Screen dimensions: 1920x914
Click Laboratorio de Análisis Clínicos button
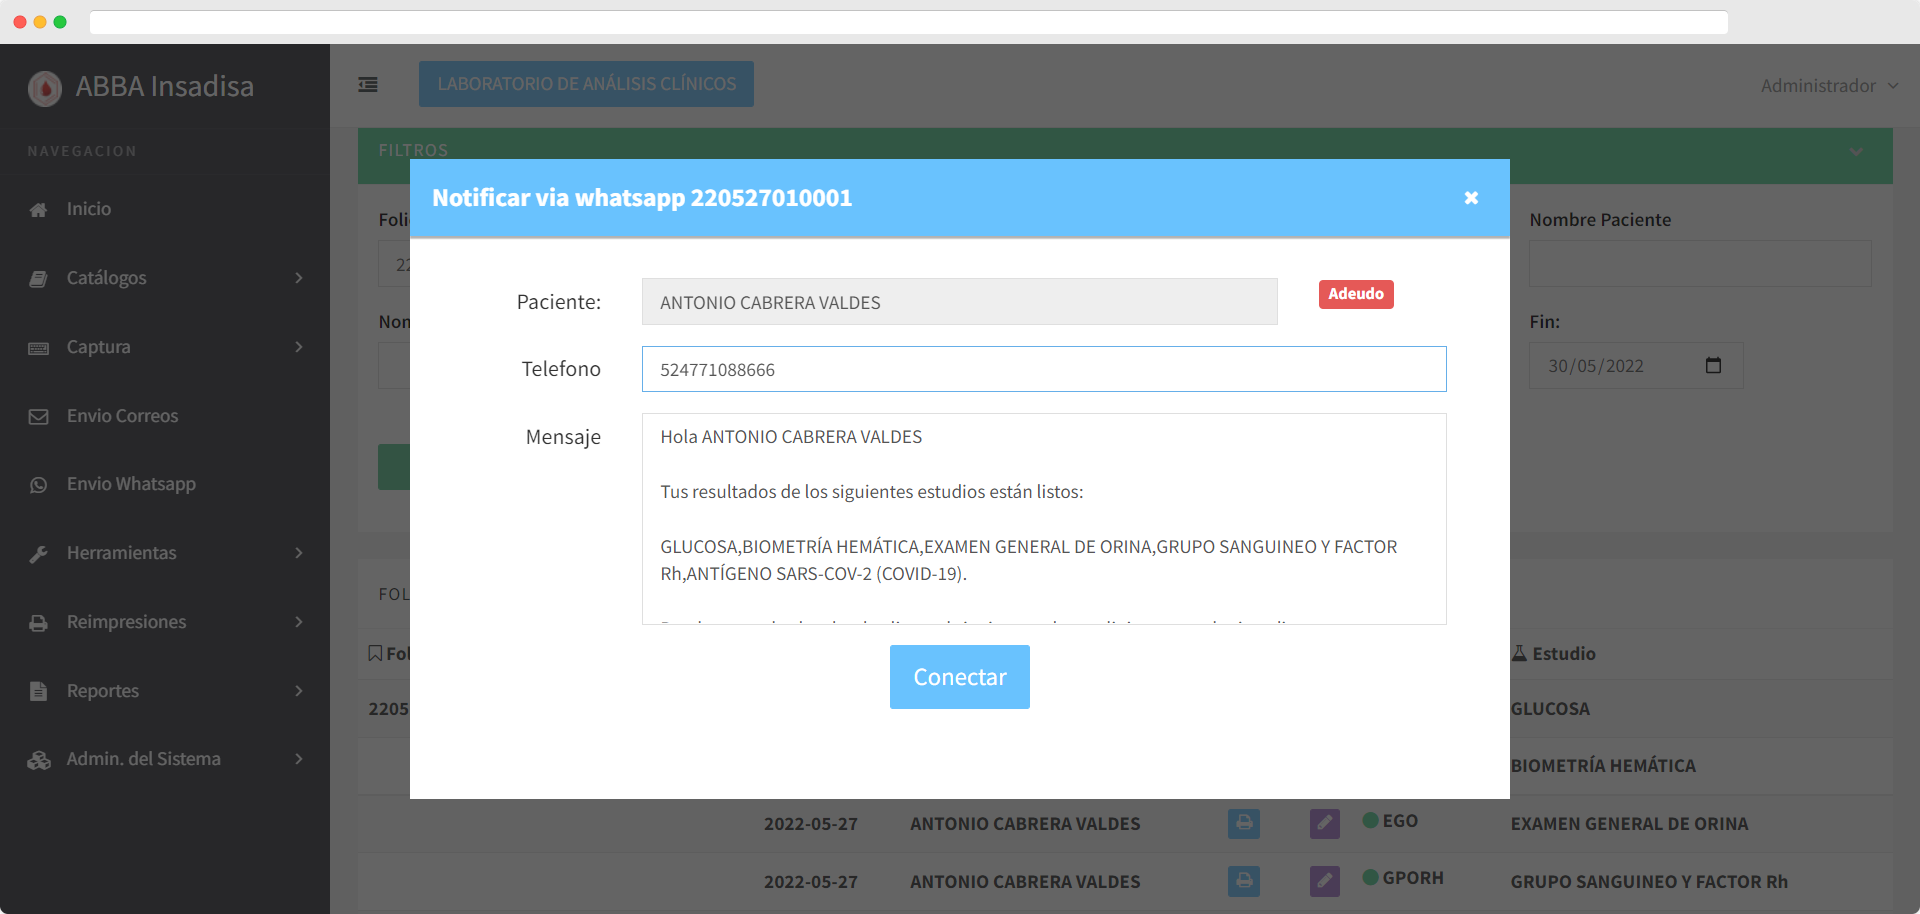click(587, 84)
